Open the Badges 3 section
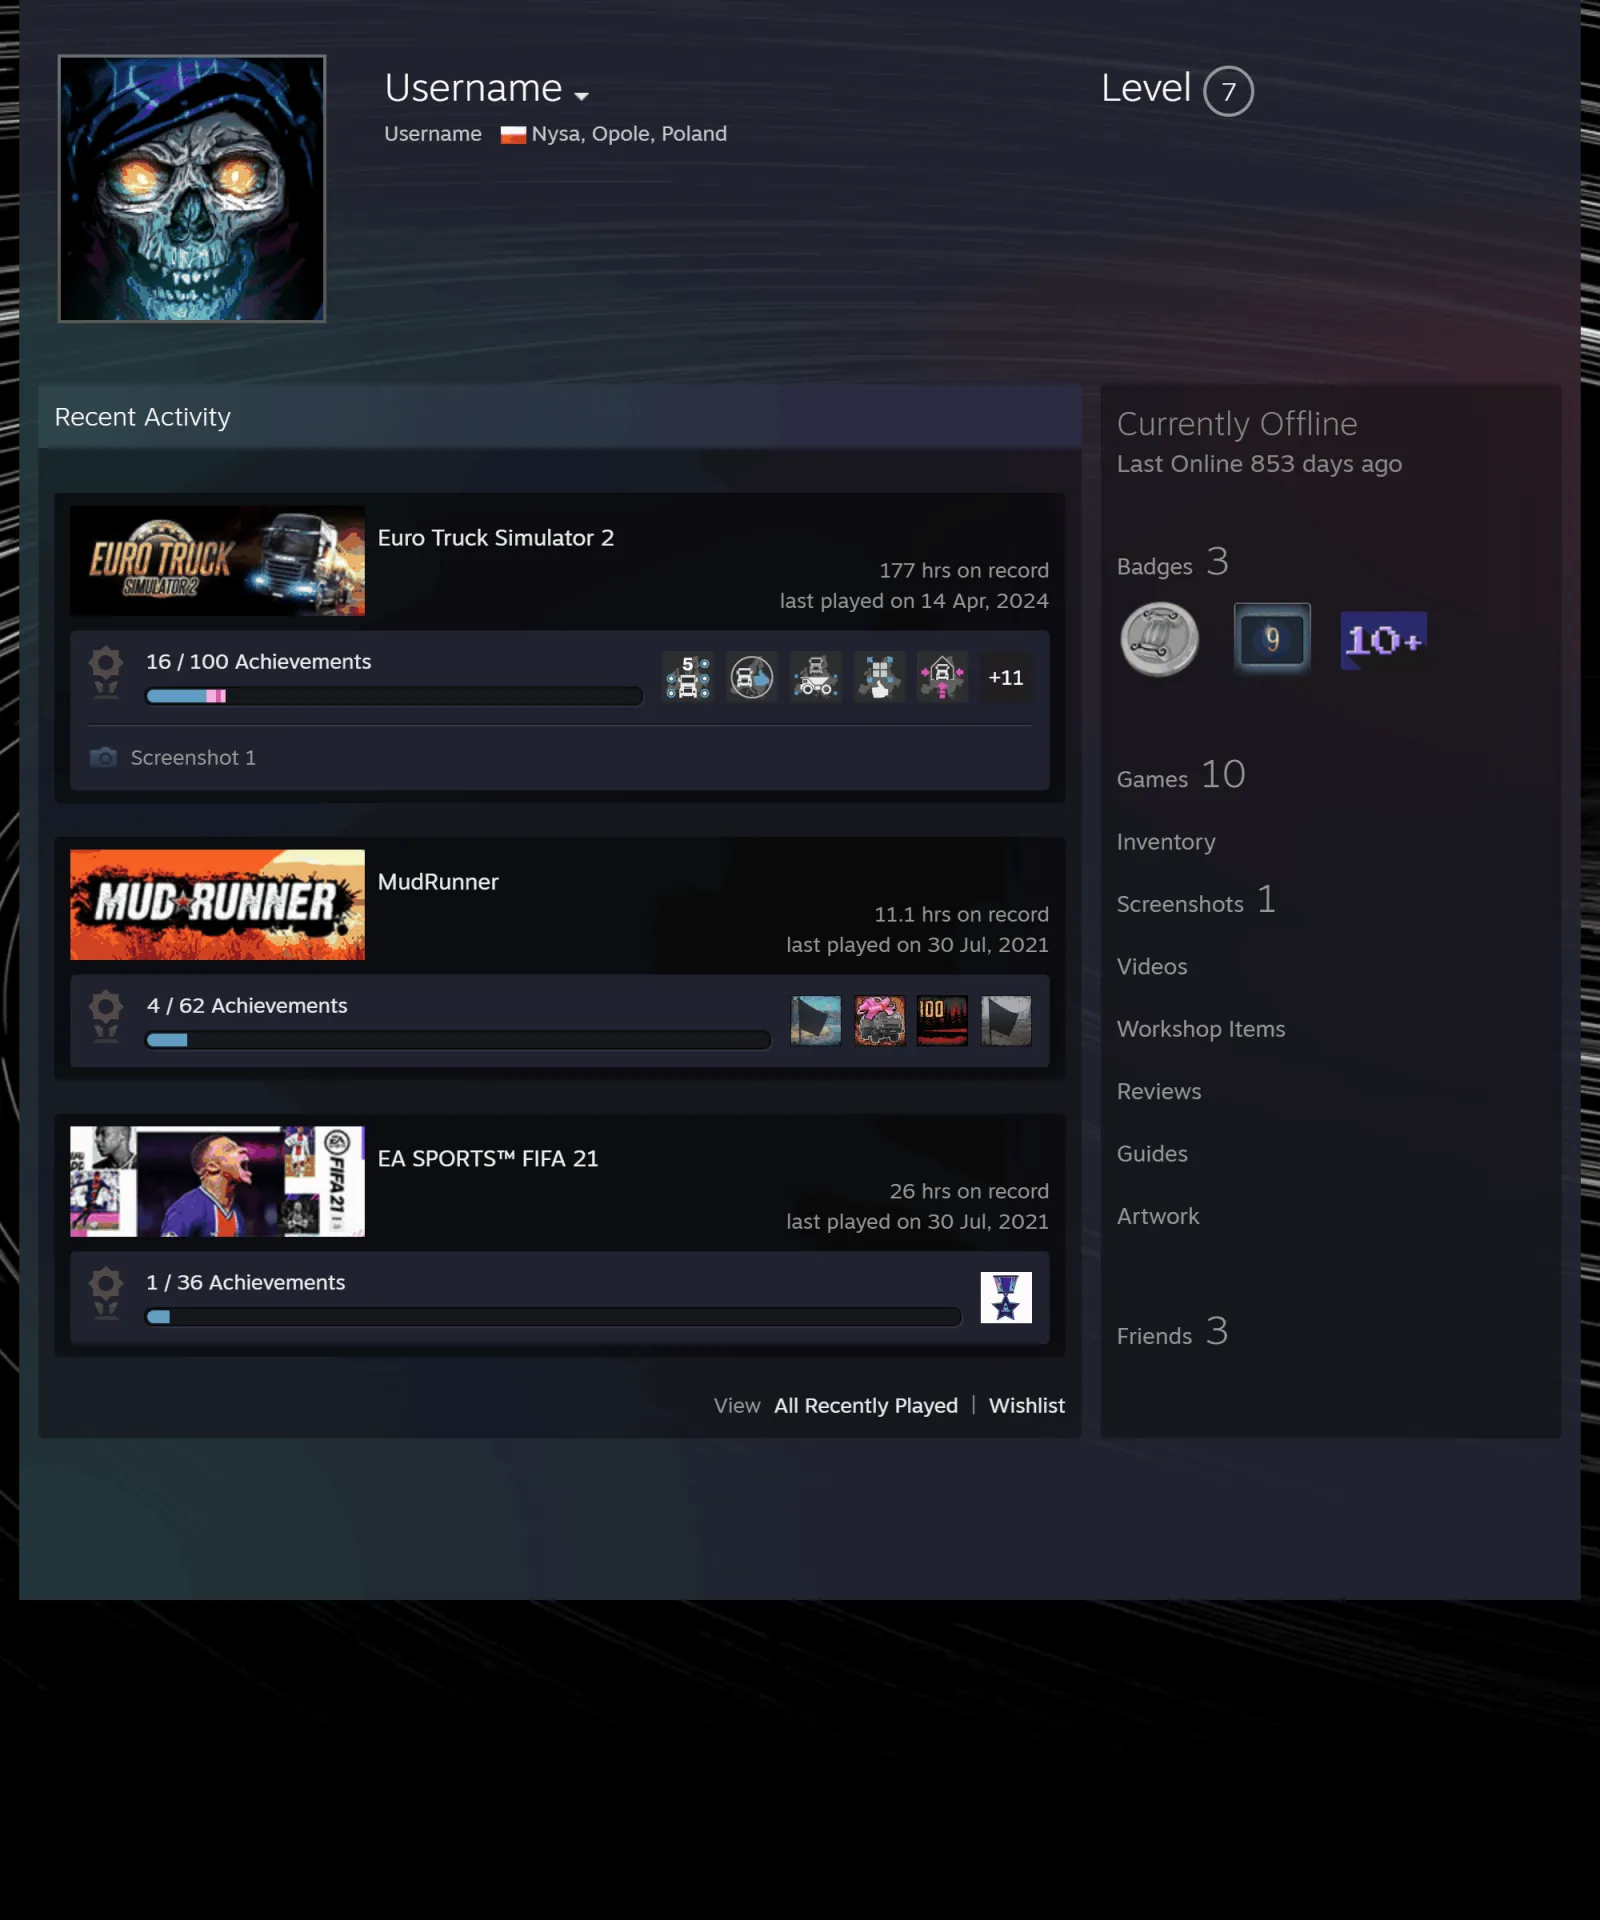Screen dimensions: 1600x1920 click(1172, 563)
